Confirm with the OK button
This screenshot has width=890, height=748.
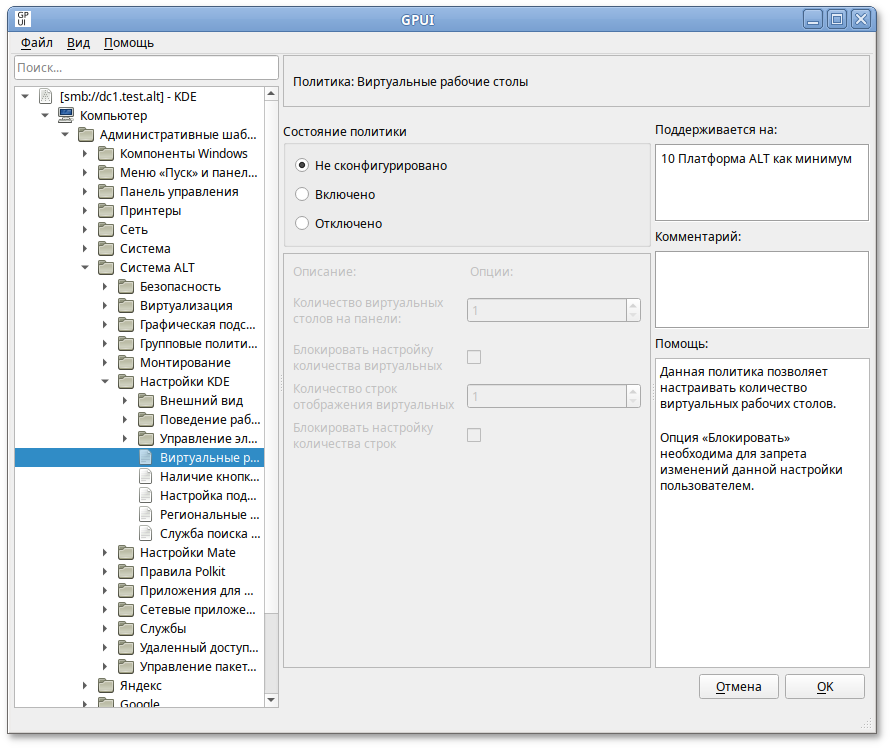tap(824, 687)
